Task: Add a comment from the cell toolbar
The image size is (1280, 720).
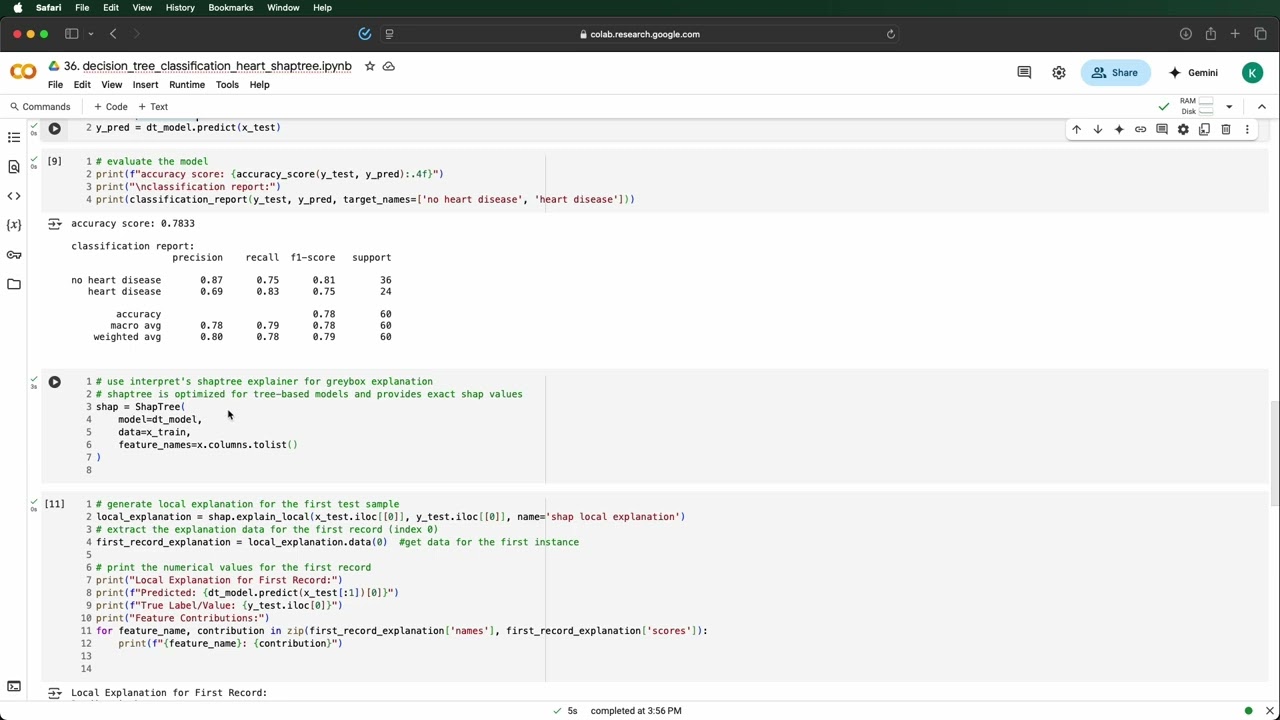Action: (x=1162, y=129)
